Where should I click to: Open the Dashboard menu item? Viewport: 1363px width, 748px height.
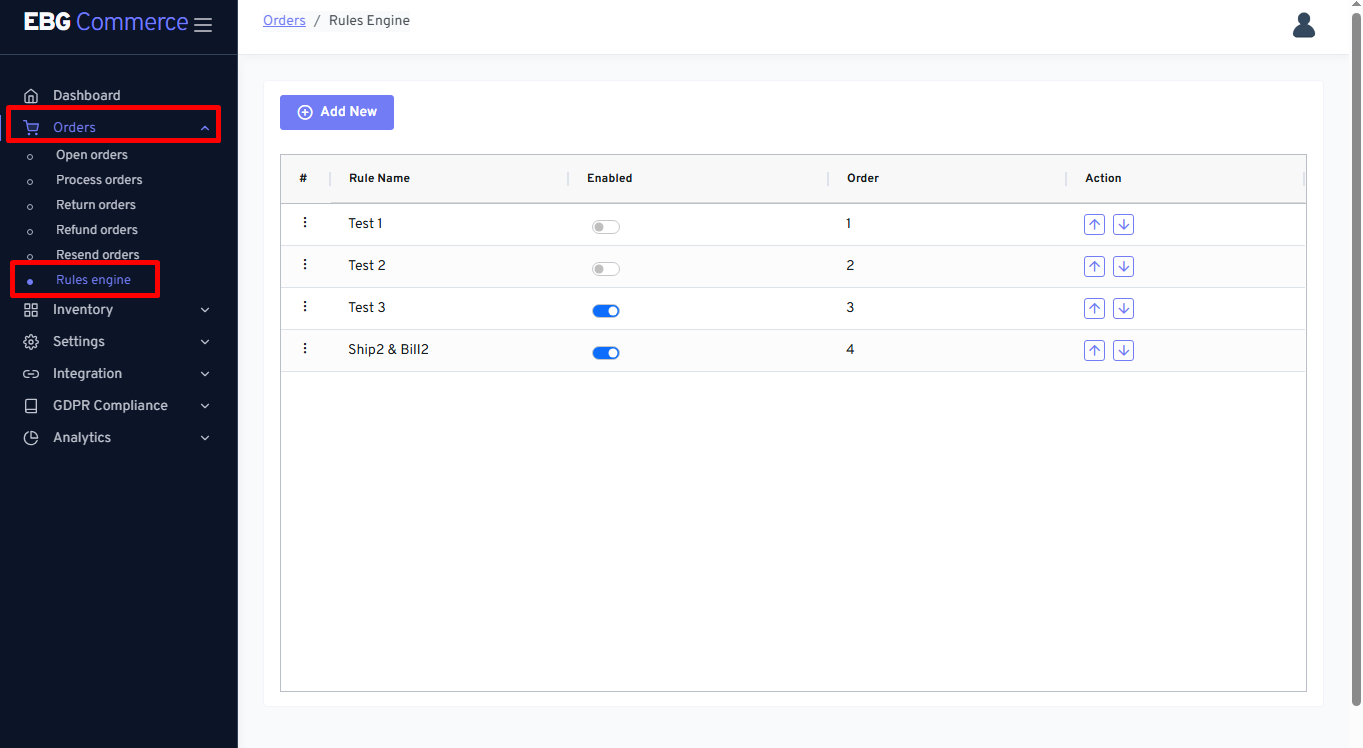point(86,96)
